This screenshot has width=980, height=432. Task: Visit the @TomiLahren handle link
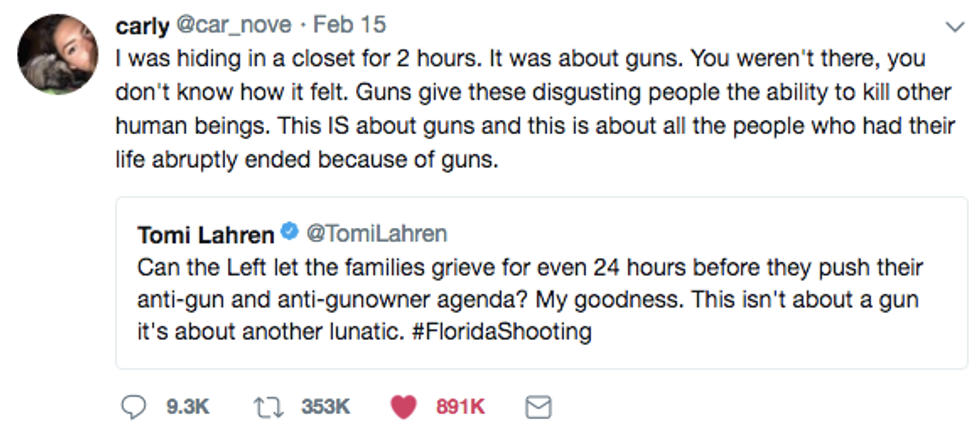[375, 234]
